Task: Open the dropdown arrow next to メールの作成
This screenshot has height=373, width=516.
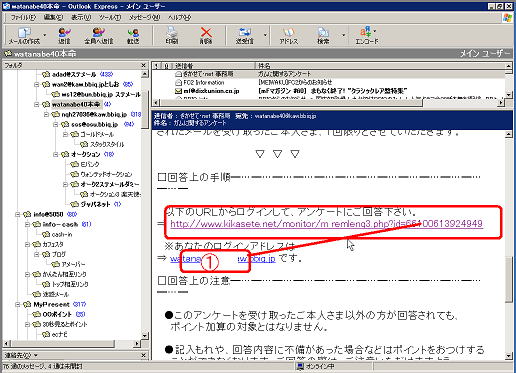Action: click(45, 35)
